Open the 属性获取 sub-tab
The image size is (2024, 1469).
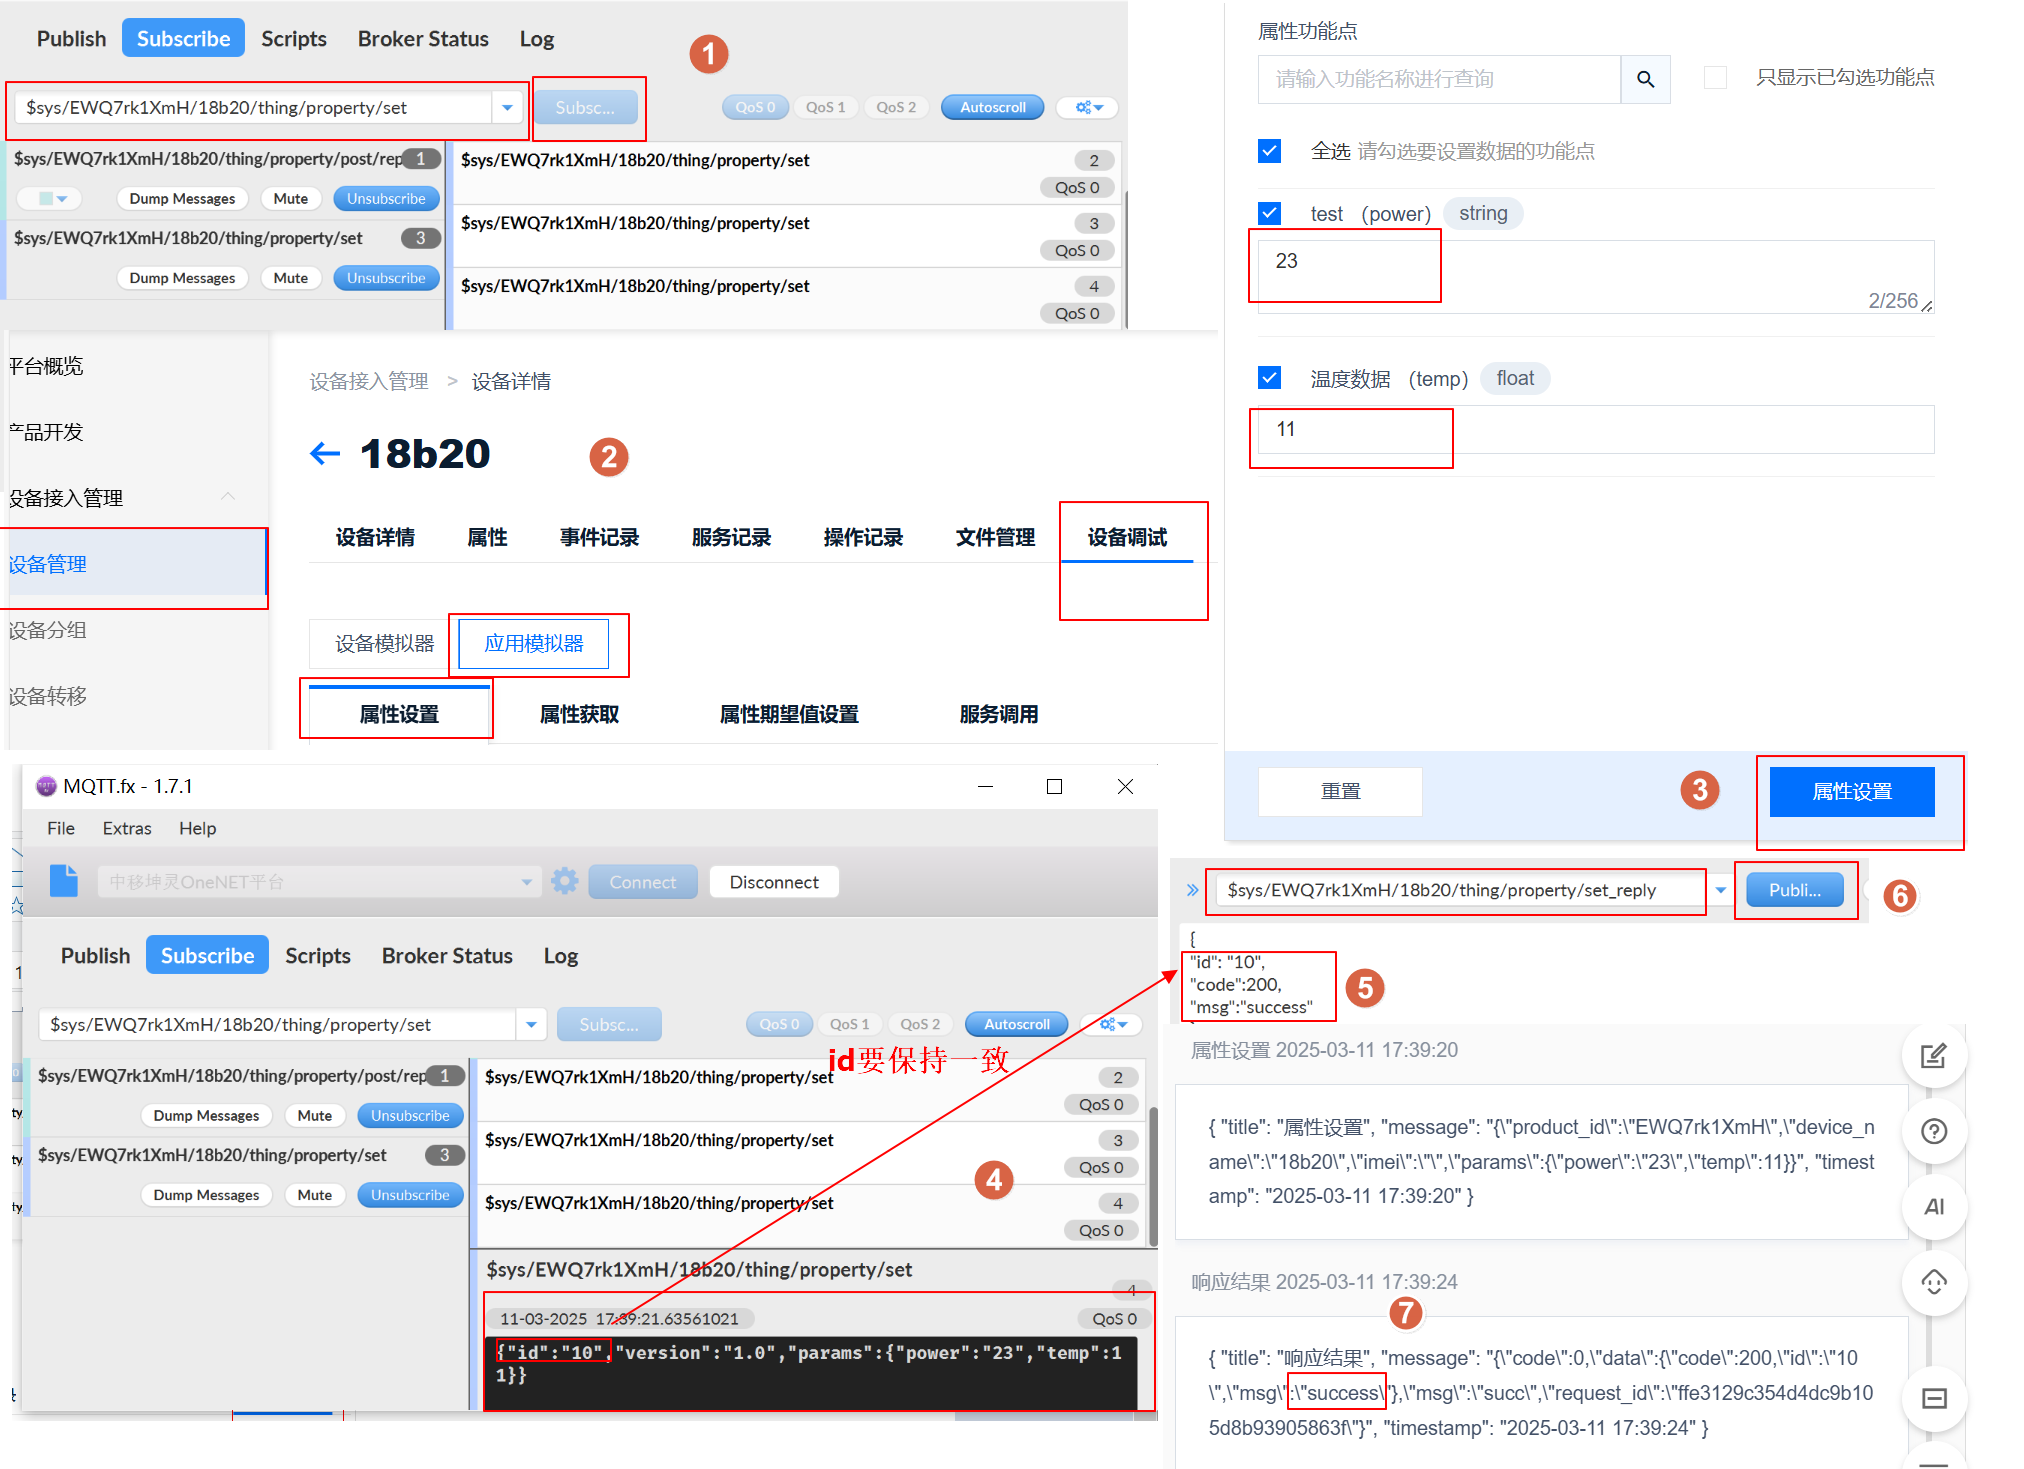[579, 714]
